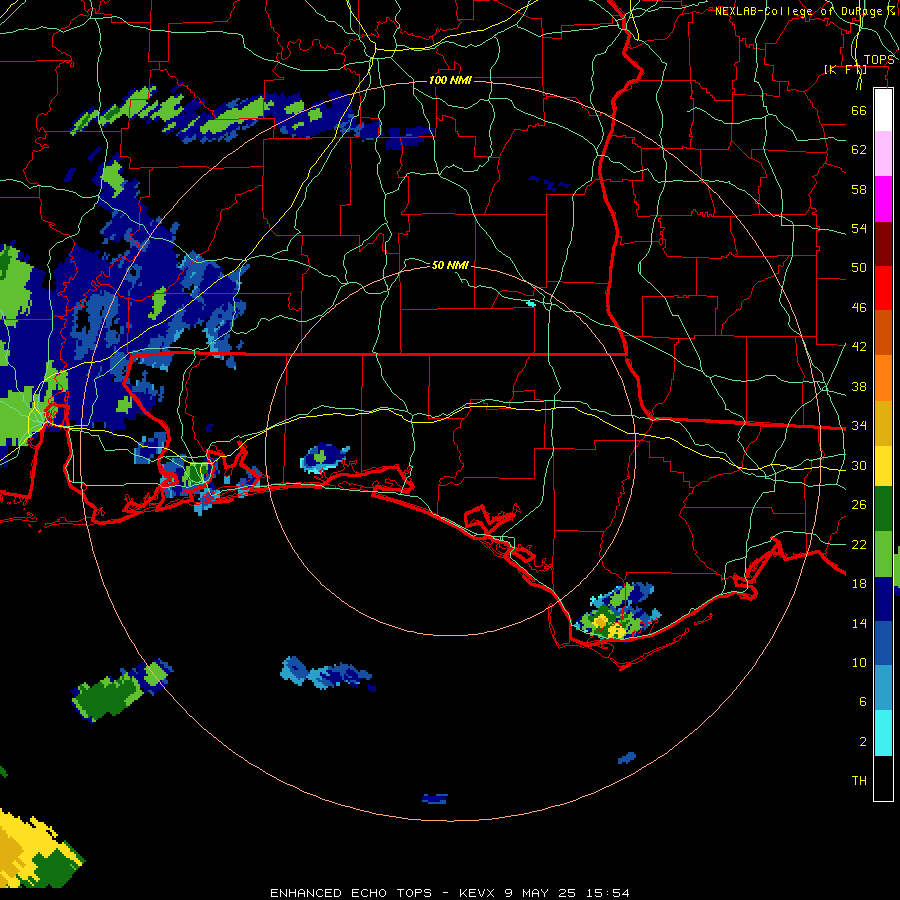
Task: Click the small blue echo cell with green core inside 50 NMI ring
Action: [324, 457]
